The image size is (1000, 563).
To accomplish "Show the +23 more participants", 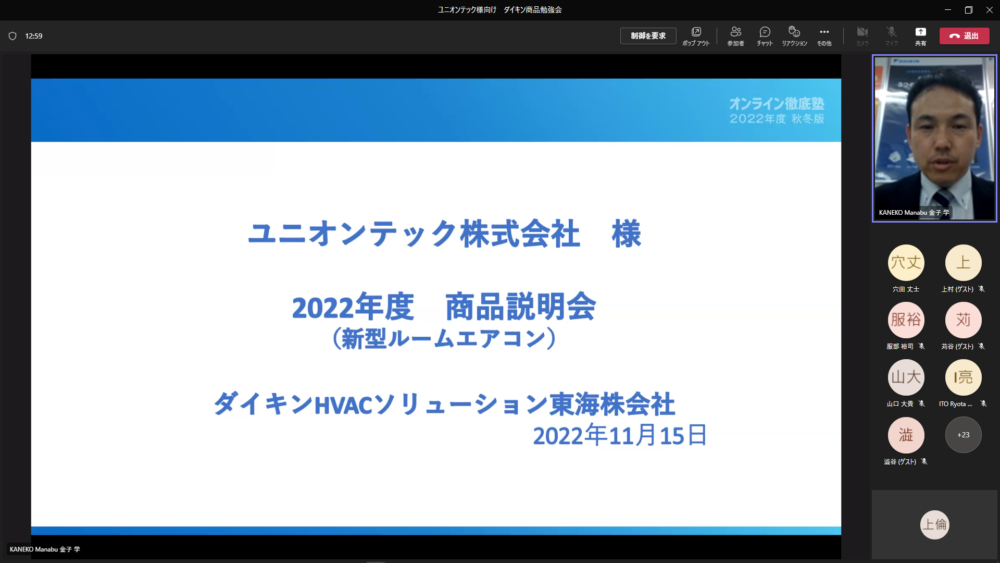I will pyautogui.click(x=963, y=435).
